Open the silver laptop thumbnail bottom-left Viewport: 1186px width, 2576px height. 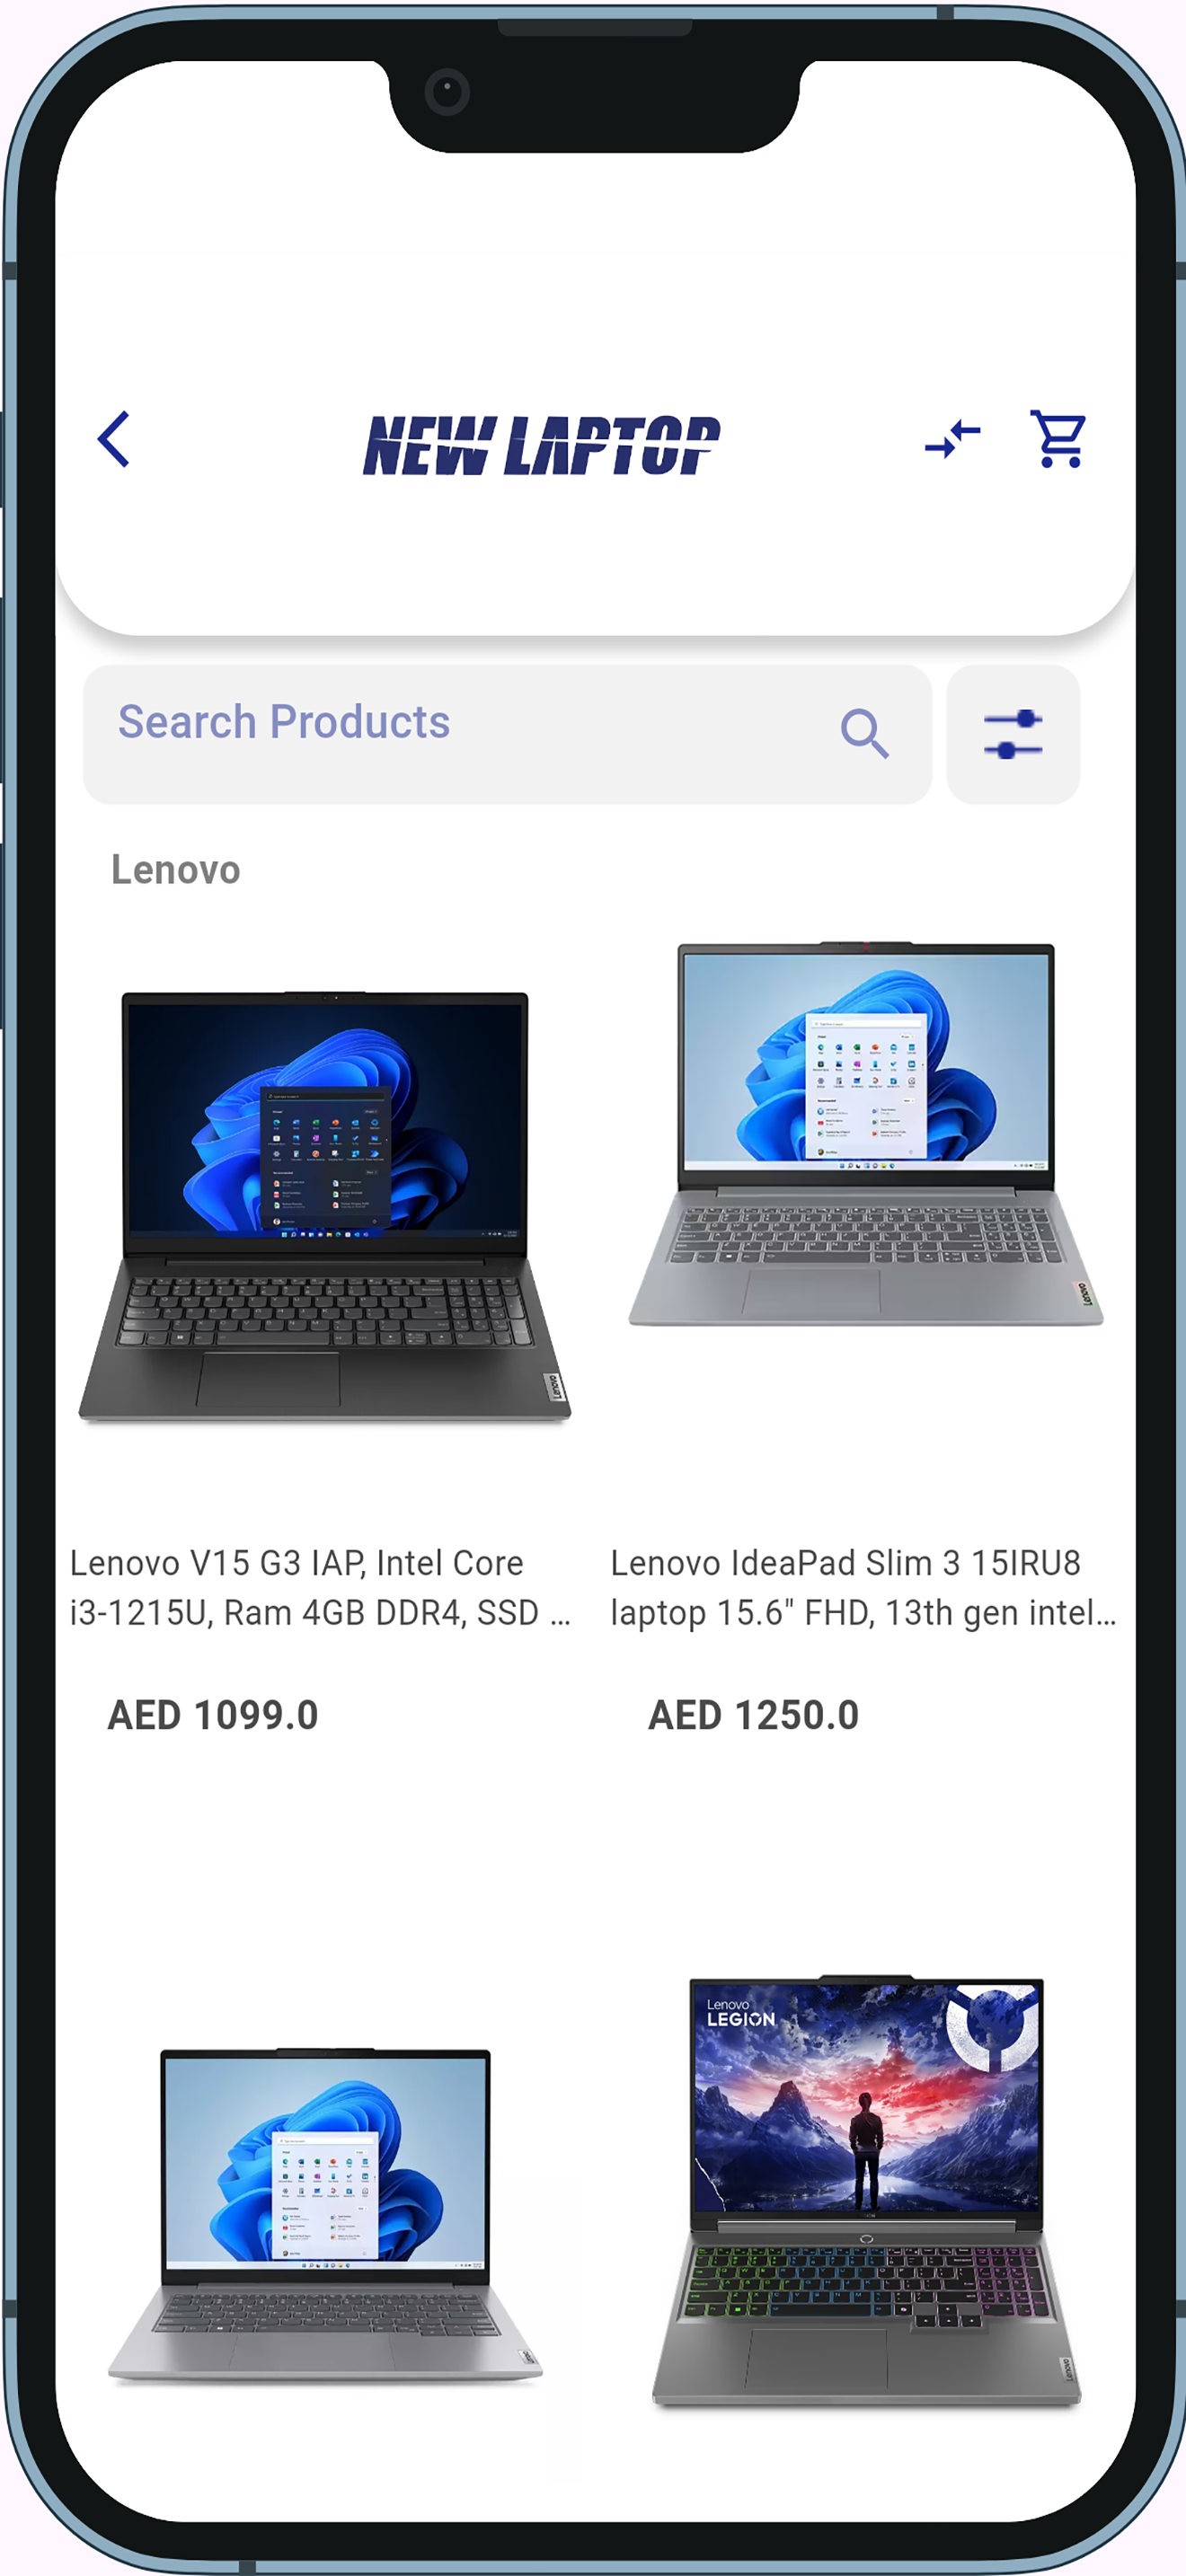325,2216
